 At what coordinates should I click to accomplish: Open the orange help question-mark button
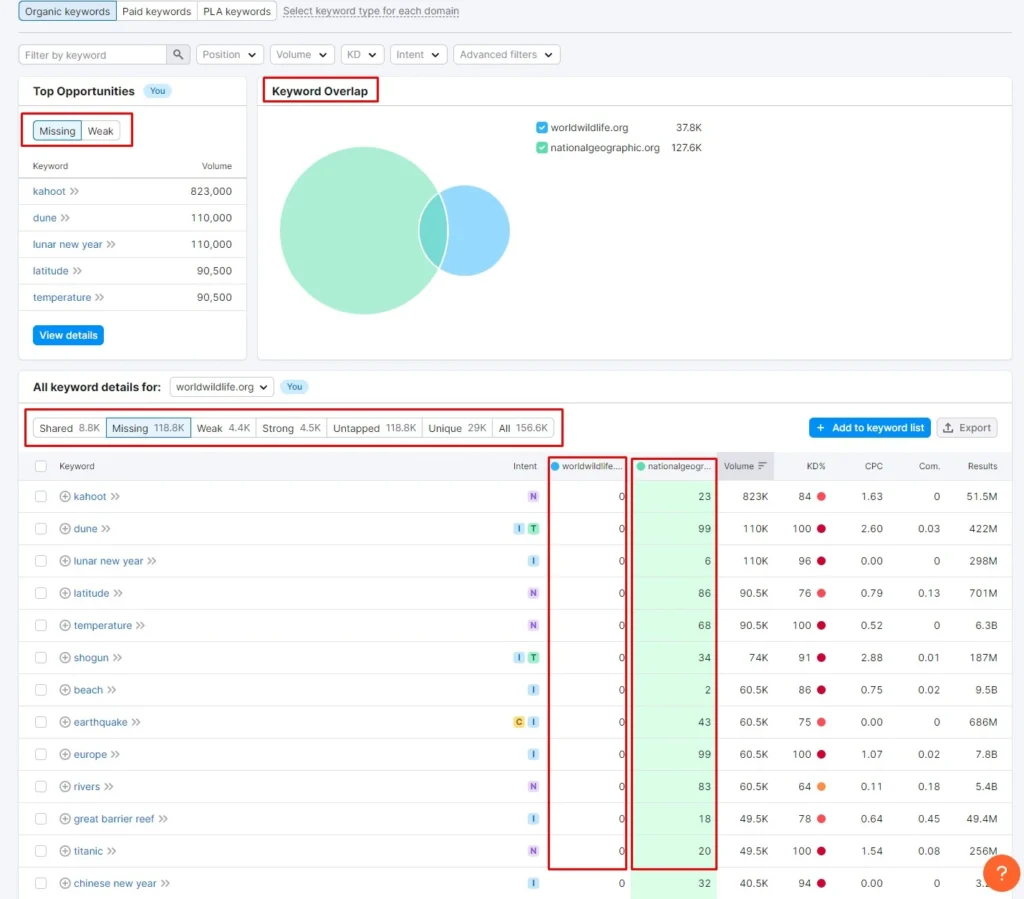1001,873
